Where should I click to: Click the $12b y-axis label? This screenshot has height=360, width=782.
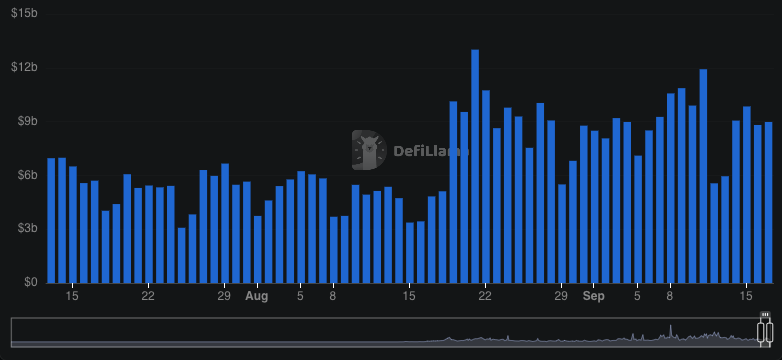click(x=24, y=67)
